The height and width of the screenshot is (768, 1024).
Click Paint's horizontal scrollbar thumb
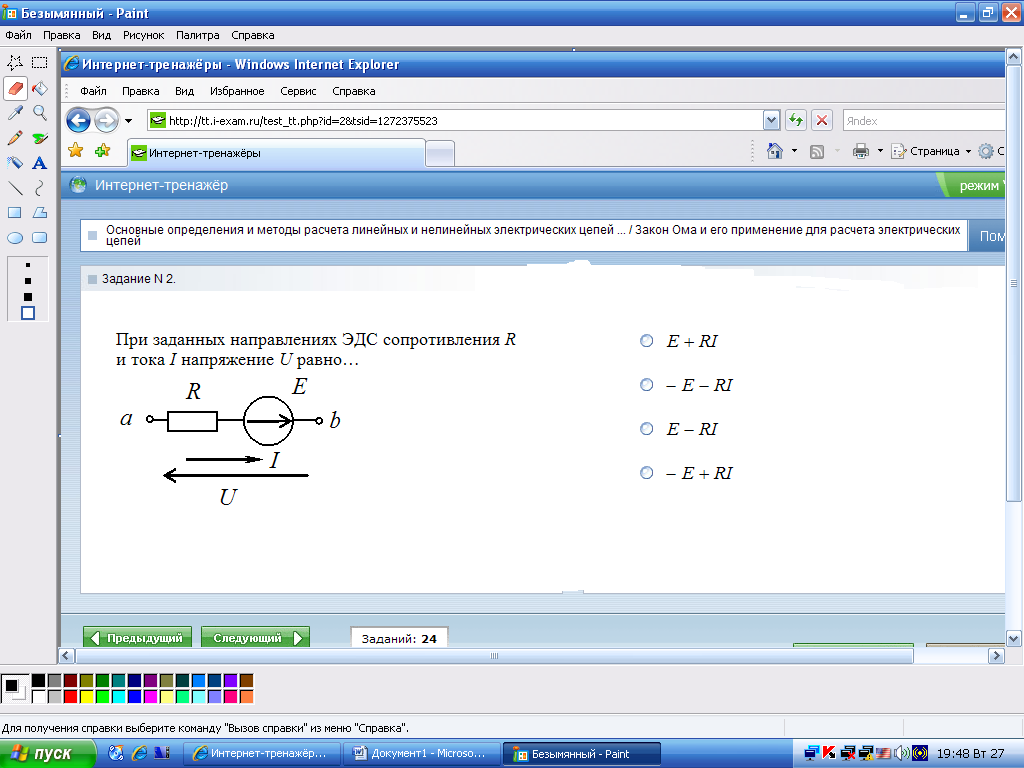(494, 656)
